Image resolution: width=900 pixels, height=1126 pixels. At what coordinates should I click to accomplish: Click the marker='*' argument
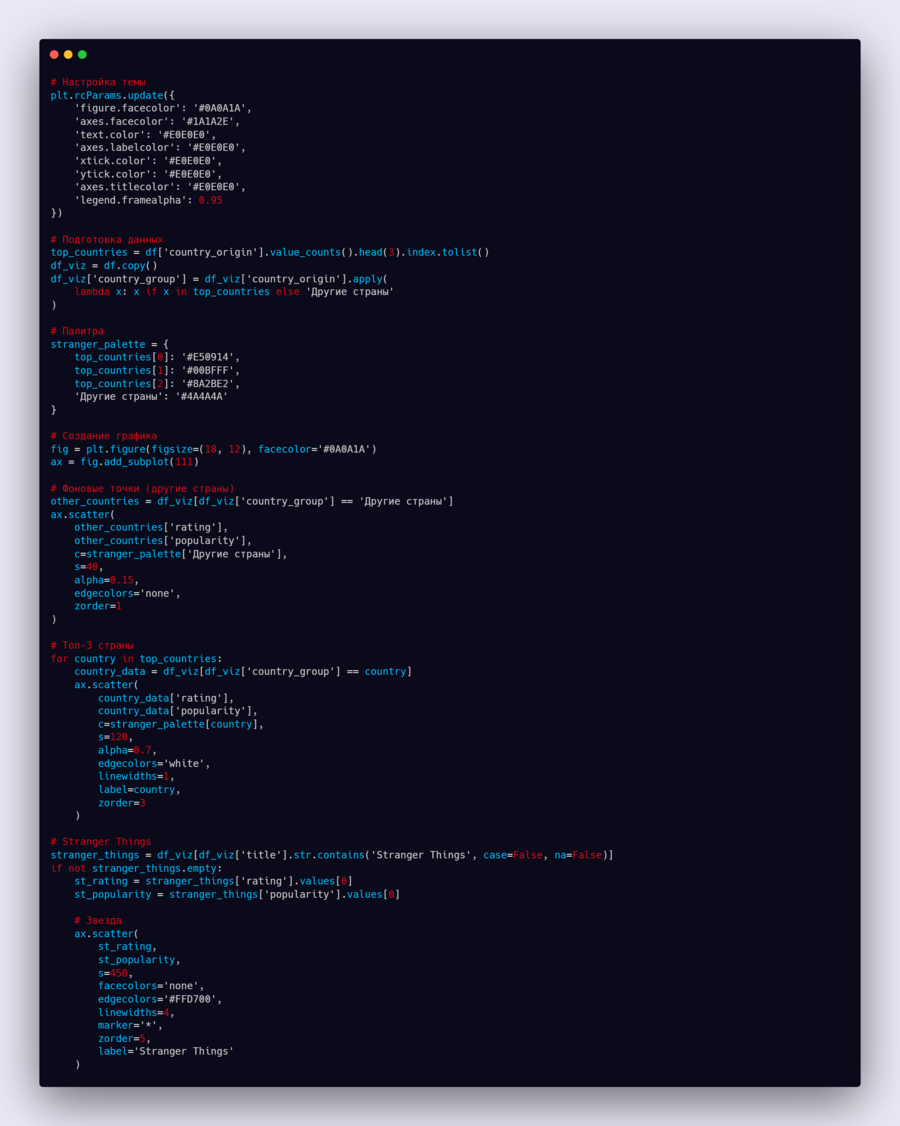130,1025
